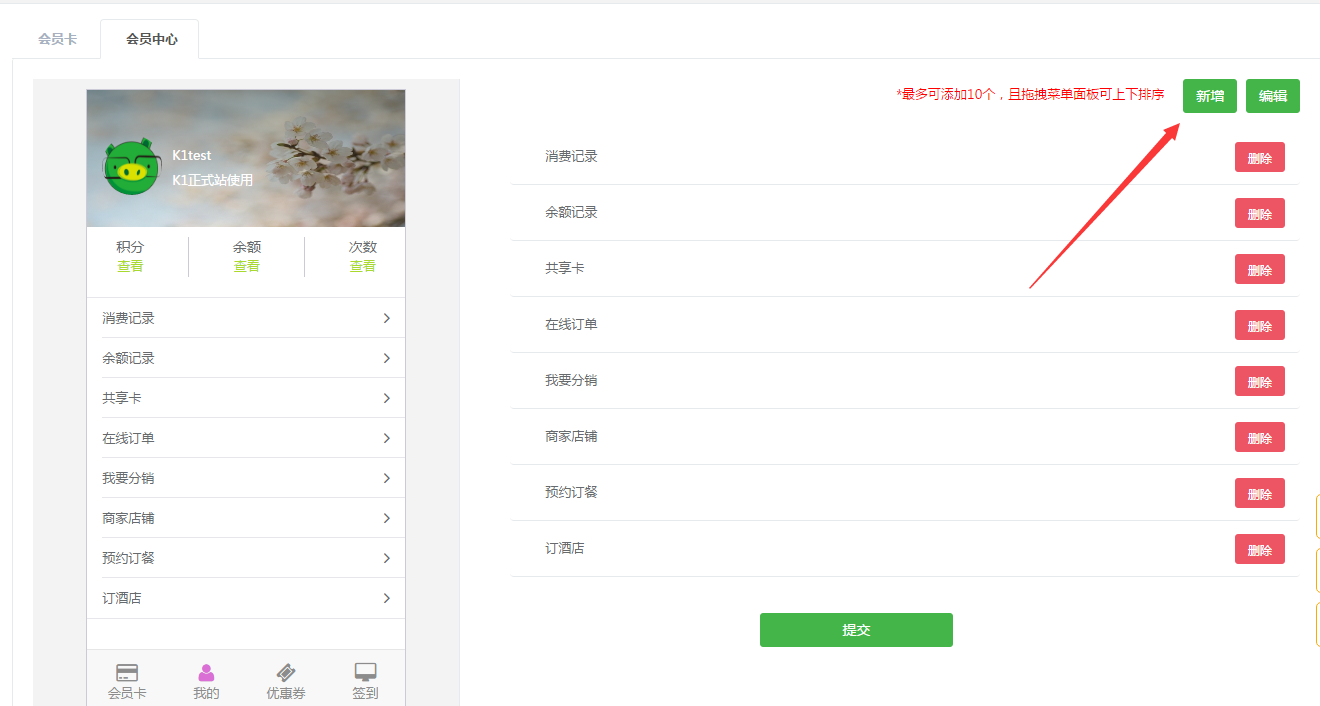
Task: Tap the 签到 monitor icon
Action: point(365,672)
